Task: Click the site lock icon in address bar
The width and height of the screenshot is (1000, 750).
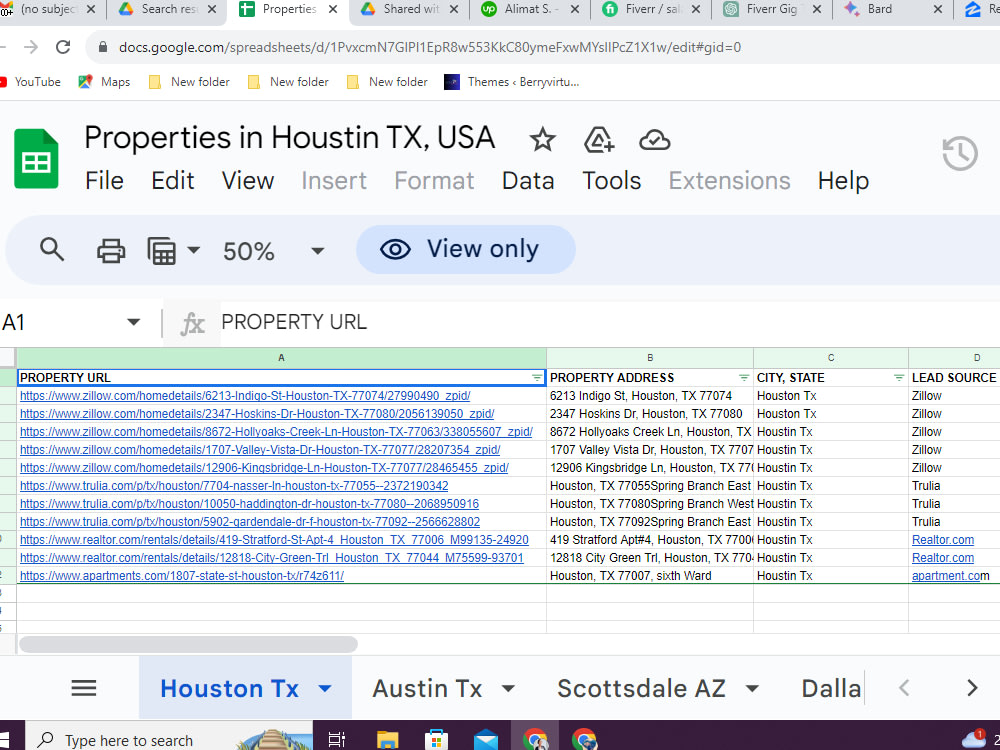Action: coord(103,47)
